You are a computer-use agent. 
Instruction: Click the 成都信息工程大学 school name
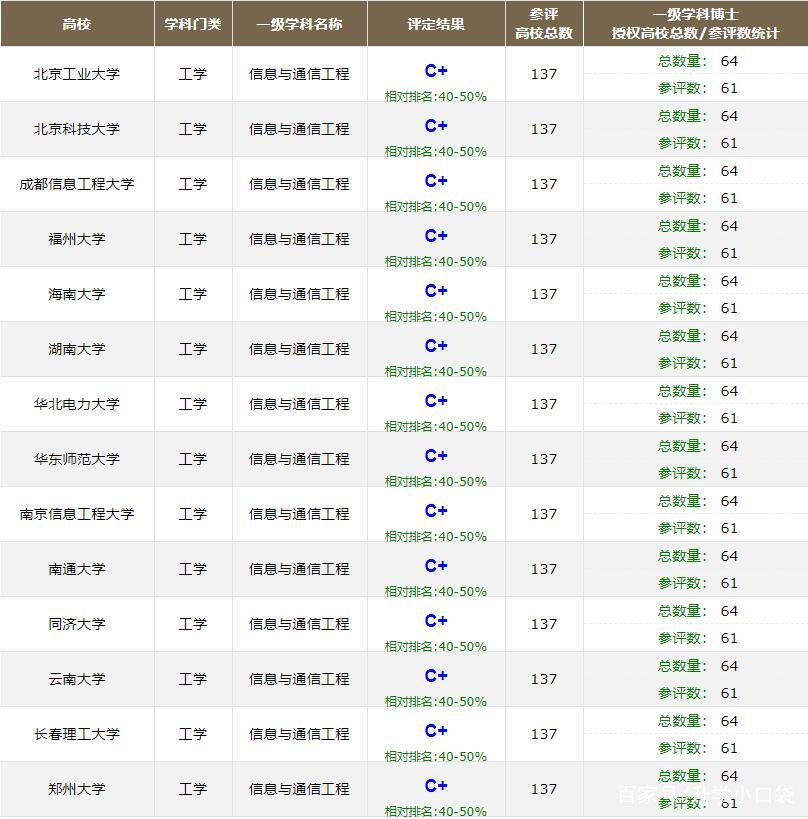[77, 184]
